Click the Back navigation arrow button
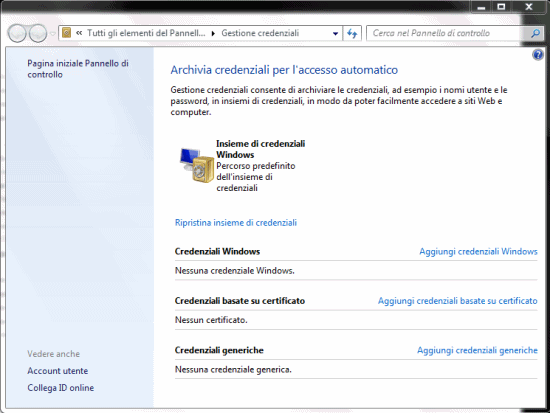Screen dimensions: 550x413 (17, 33)
